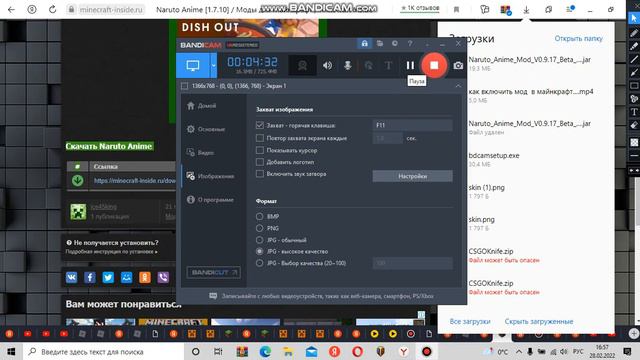
Task: Click the bookmark icon in address bar
Action: point(456,9)
